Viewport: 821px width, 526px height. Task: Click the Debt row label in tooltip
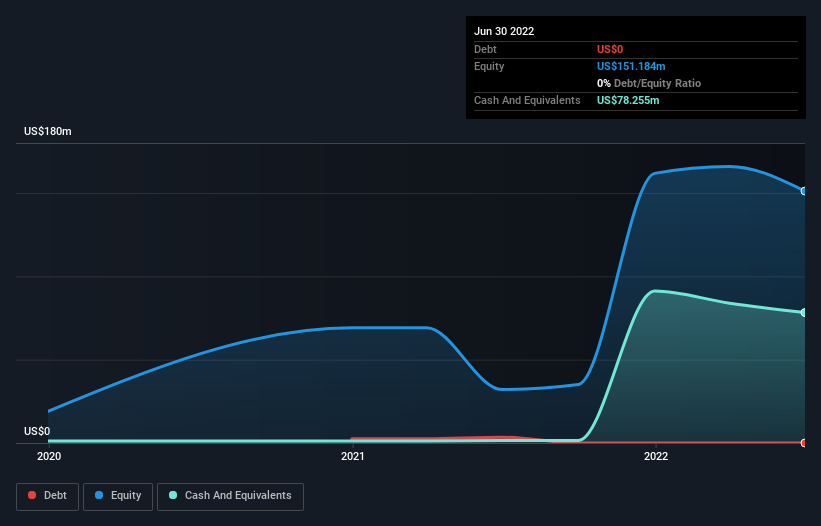(x=485, y=49)
